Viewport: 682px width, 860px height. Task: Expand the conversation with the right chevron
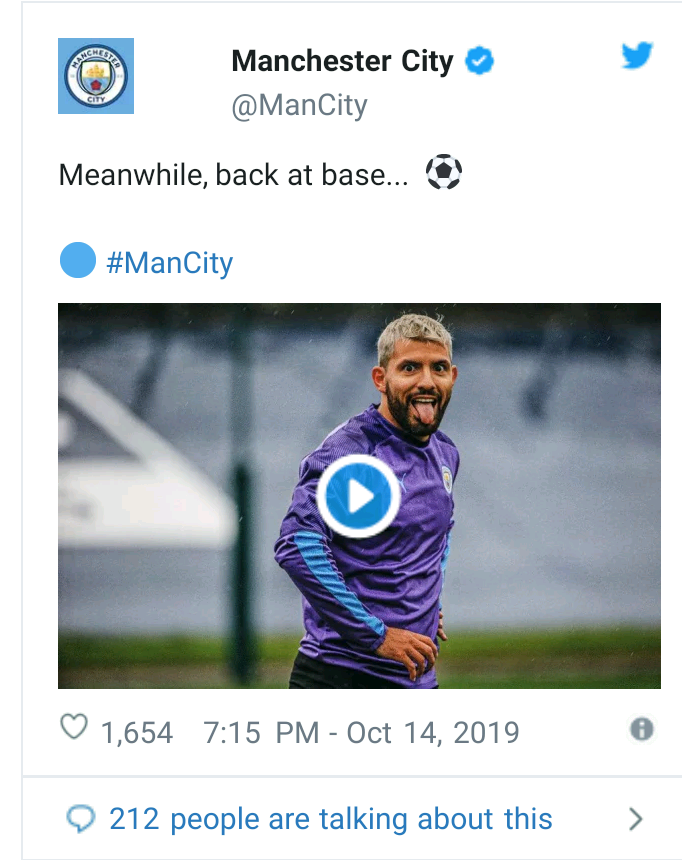tap(635, 820)
